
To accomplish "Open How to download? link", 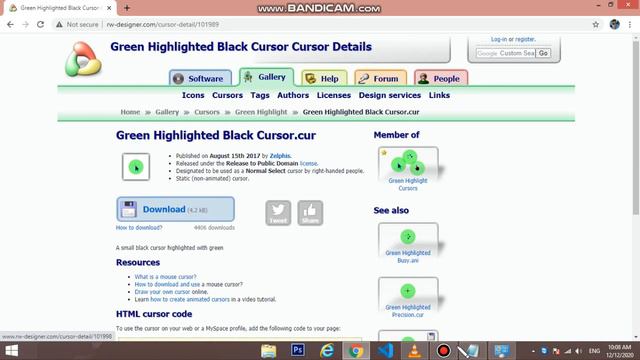I will (139, 227).
